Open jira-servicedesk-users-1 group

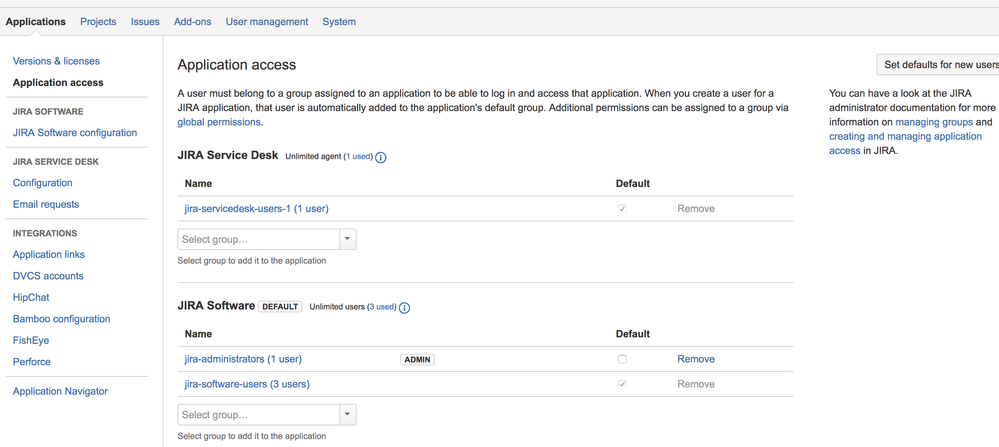pos(256,208)
